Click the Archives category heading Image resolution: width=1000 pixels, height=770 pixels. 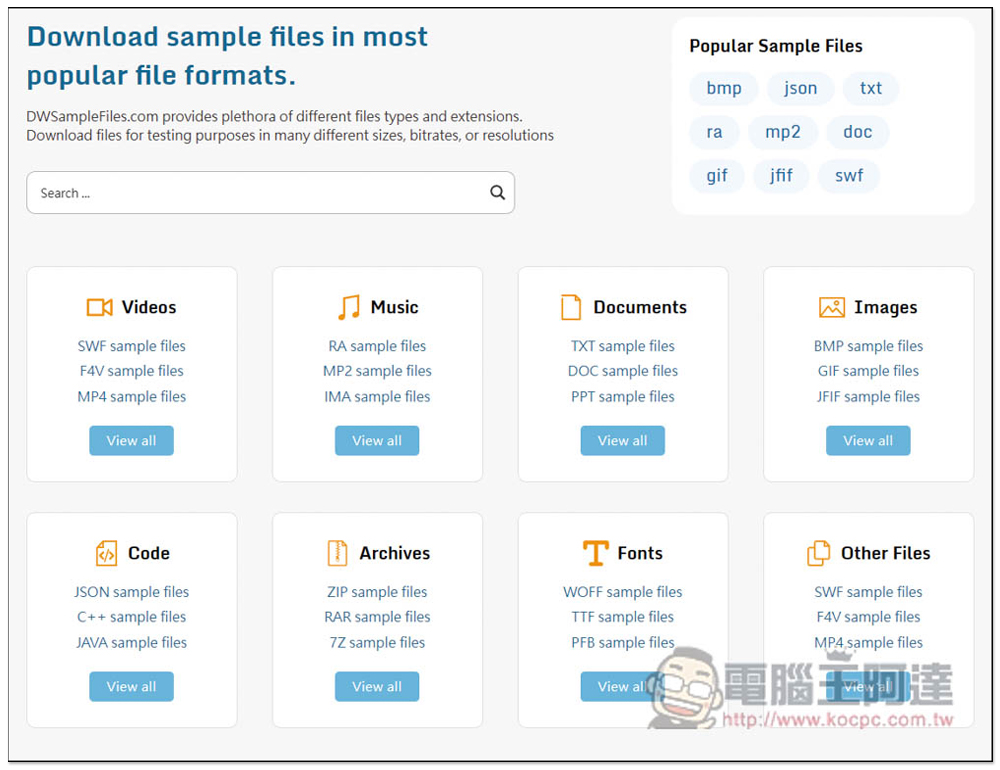click(x=394, y=553)
